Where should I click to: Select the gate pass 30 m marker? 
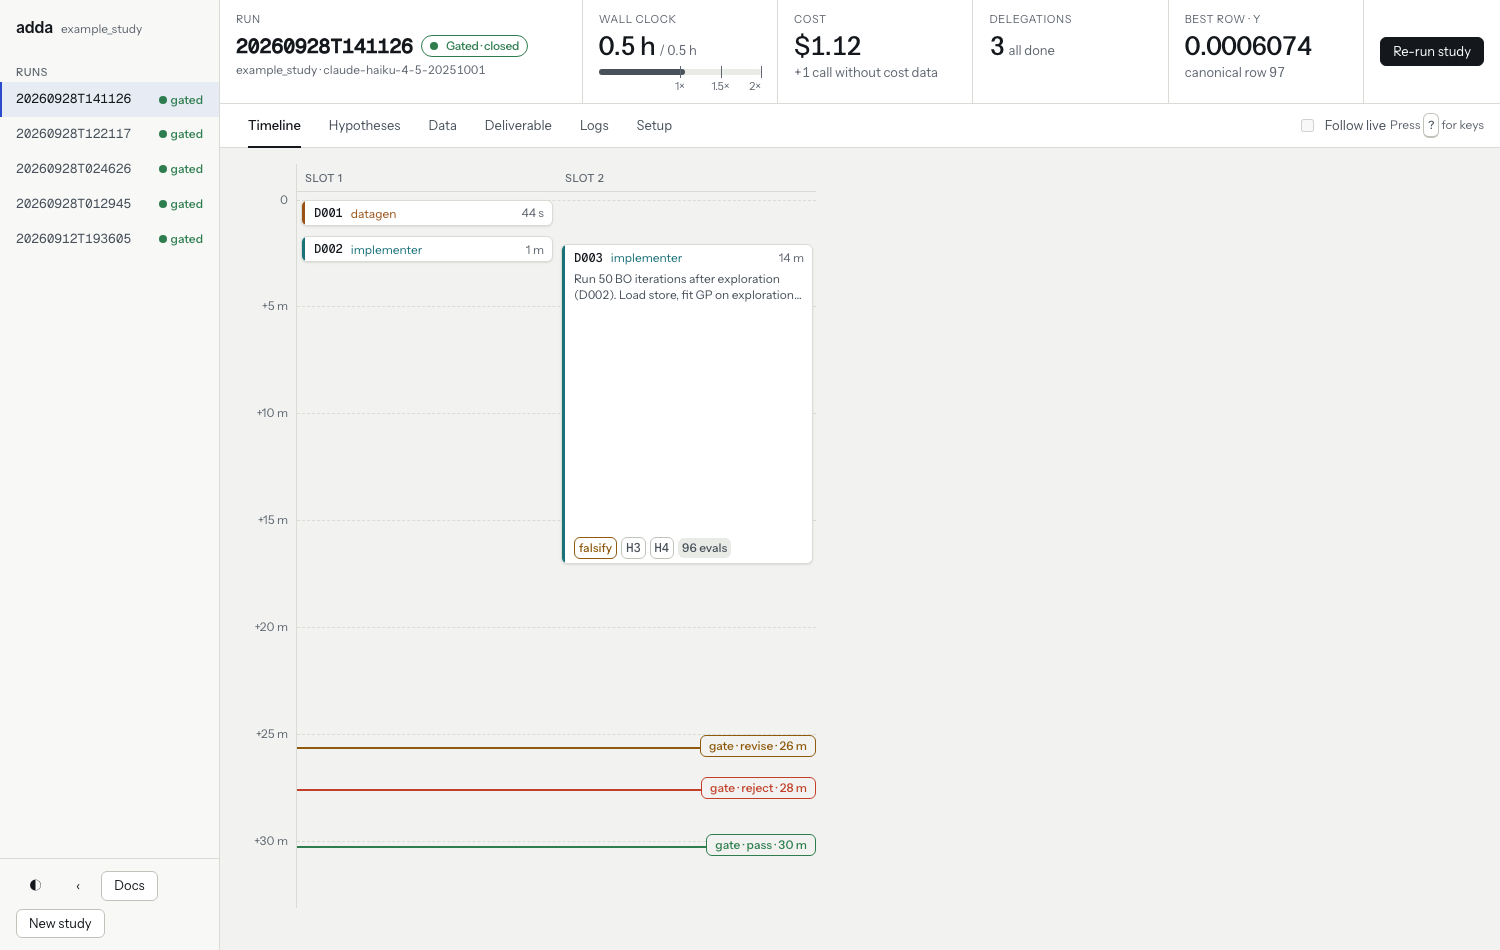pyautogui.click(x=761, y=845)
